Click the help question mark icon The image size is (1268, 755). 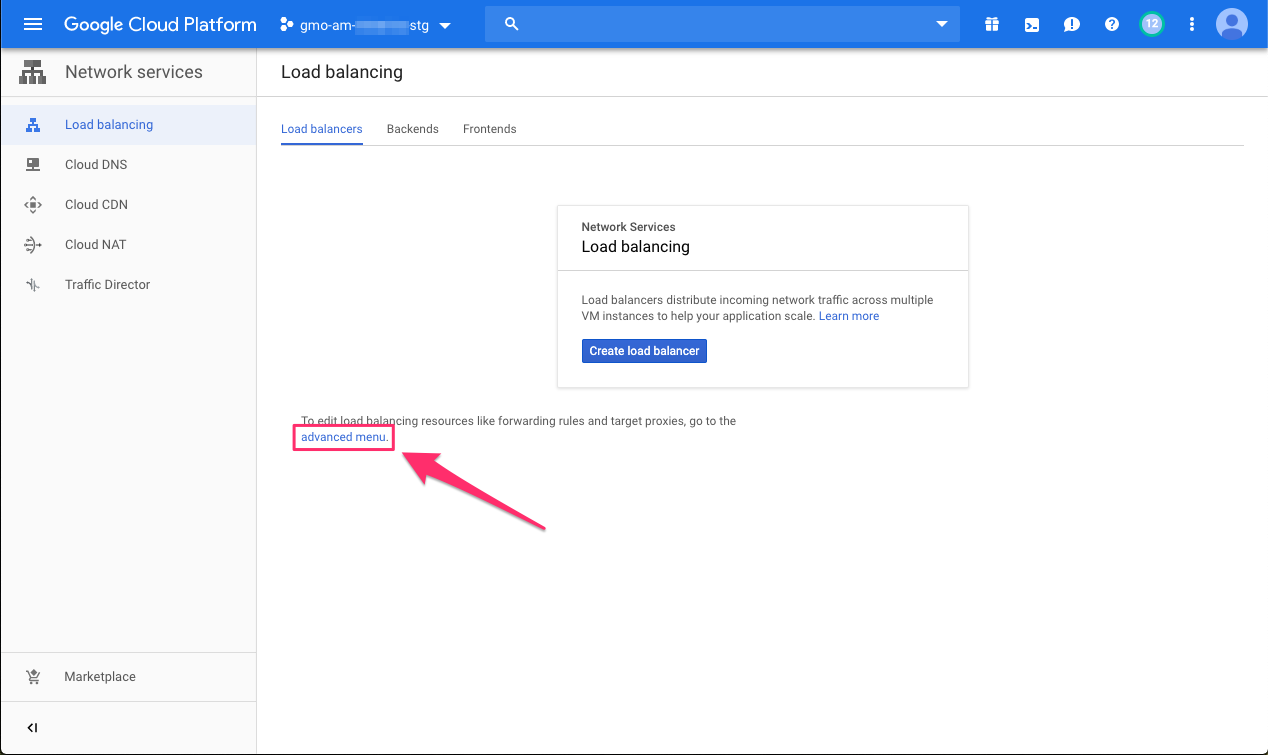pos(1111,24)
